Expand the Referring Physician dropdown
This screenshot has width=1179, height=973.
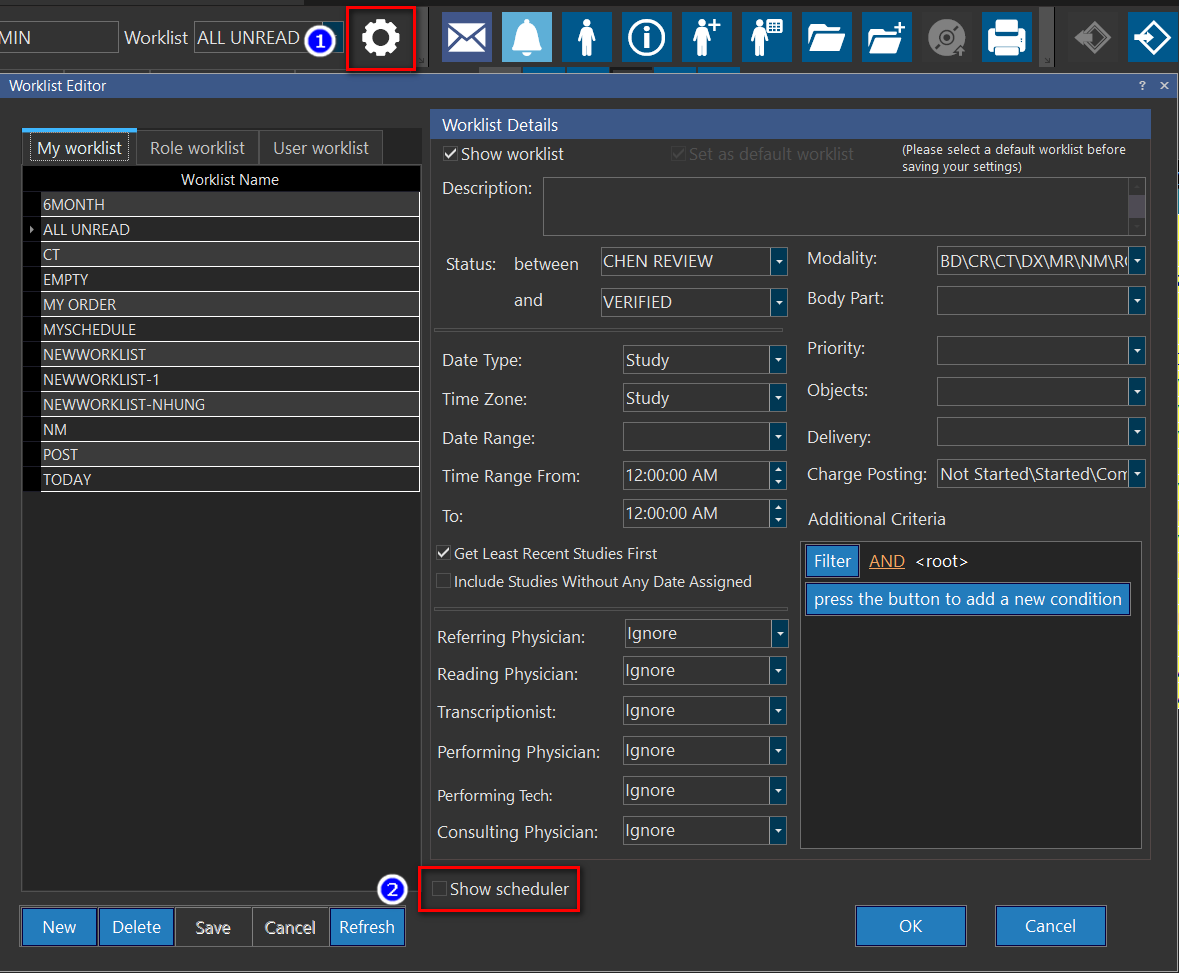(779, 634)
